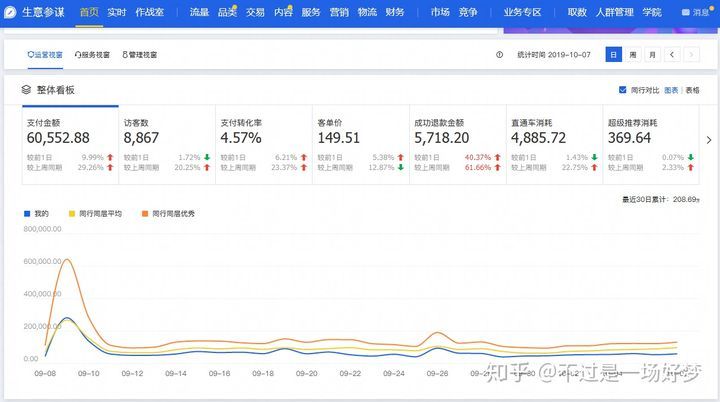Click the 8,867 visitor count value

141,138
